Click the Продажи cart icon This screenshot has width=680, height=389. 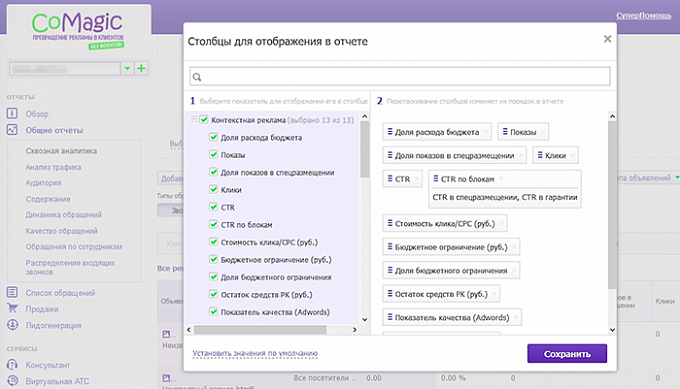tap(12, 308)
